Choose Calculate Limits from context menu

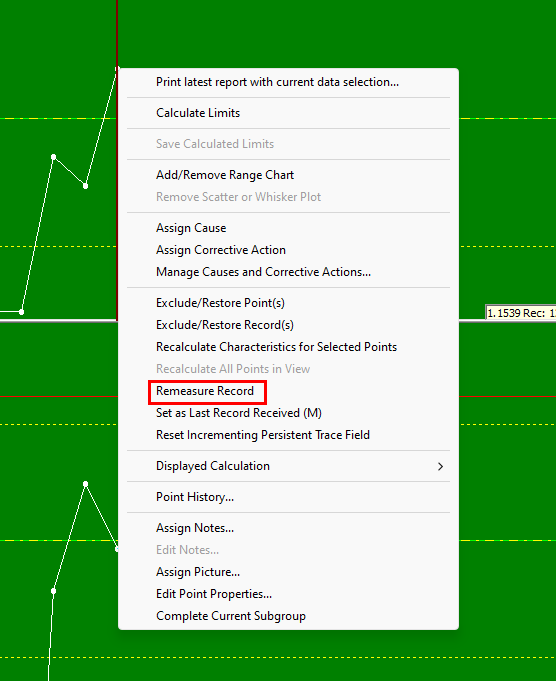[x=288, y=113]
